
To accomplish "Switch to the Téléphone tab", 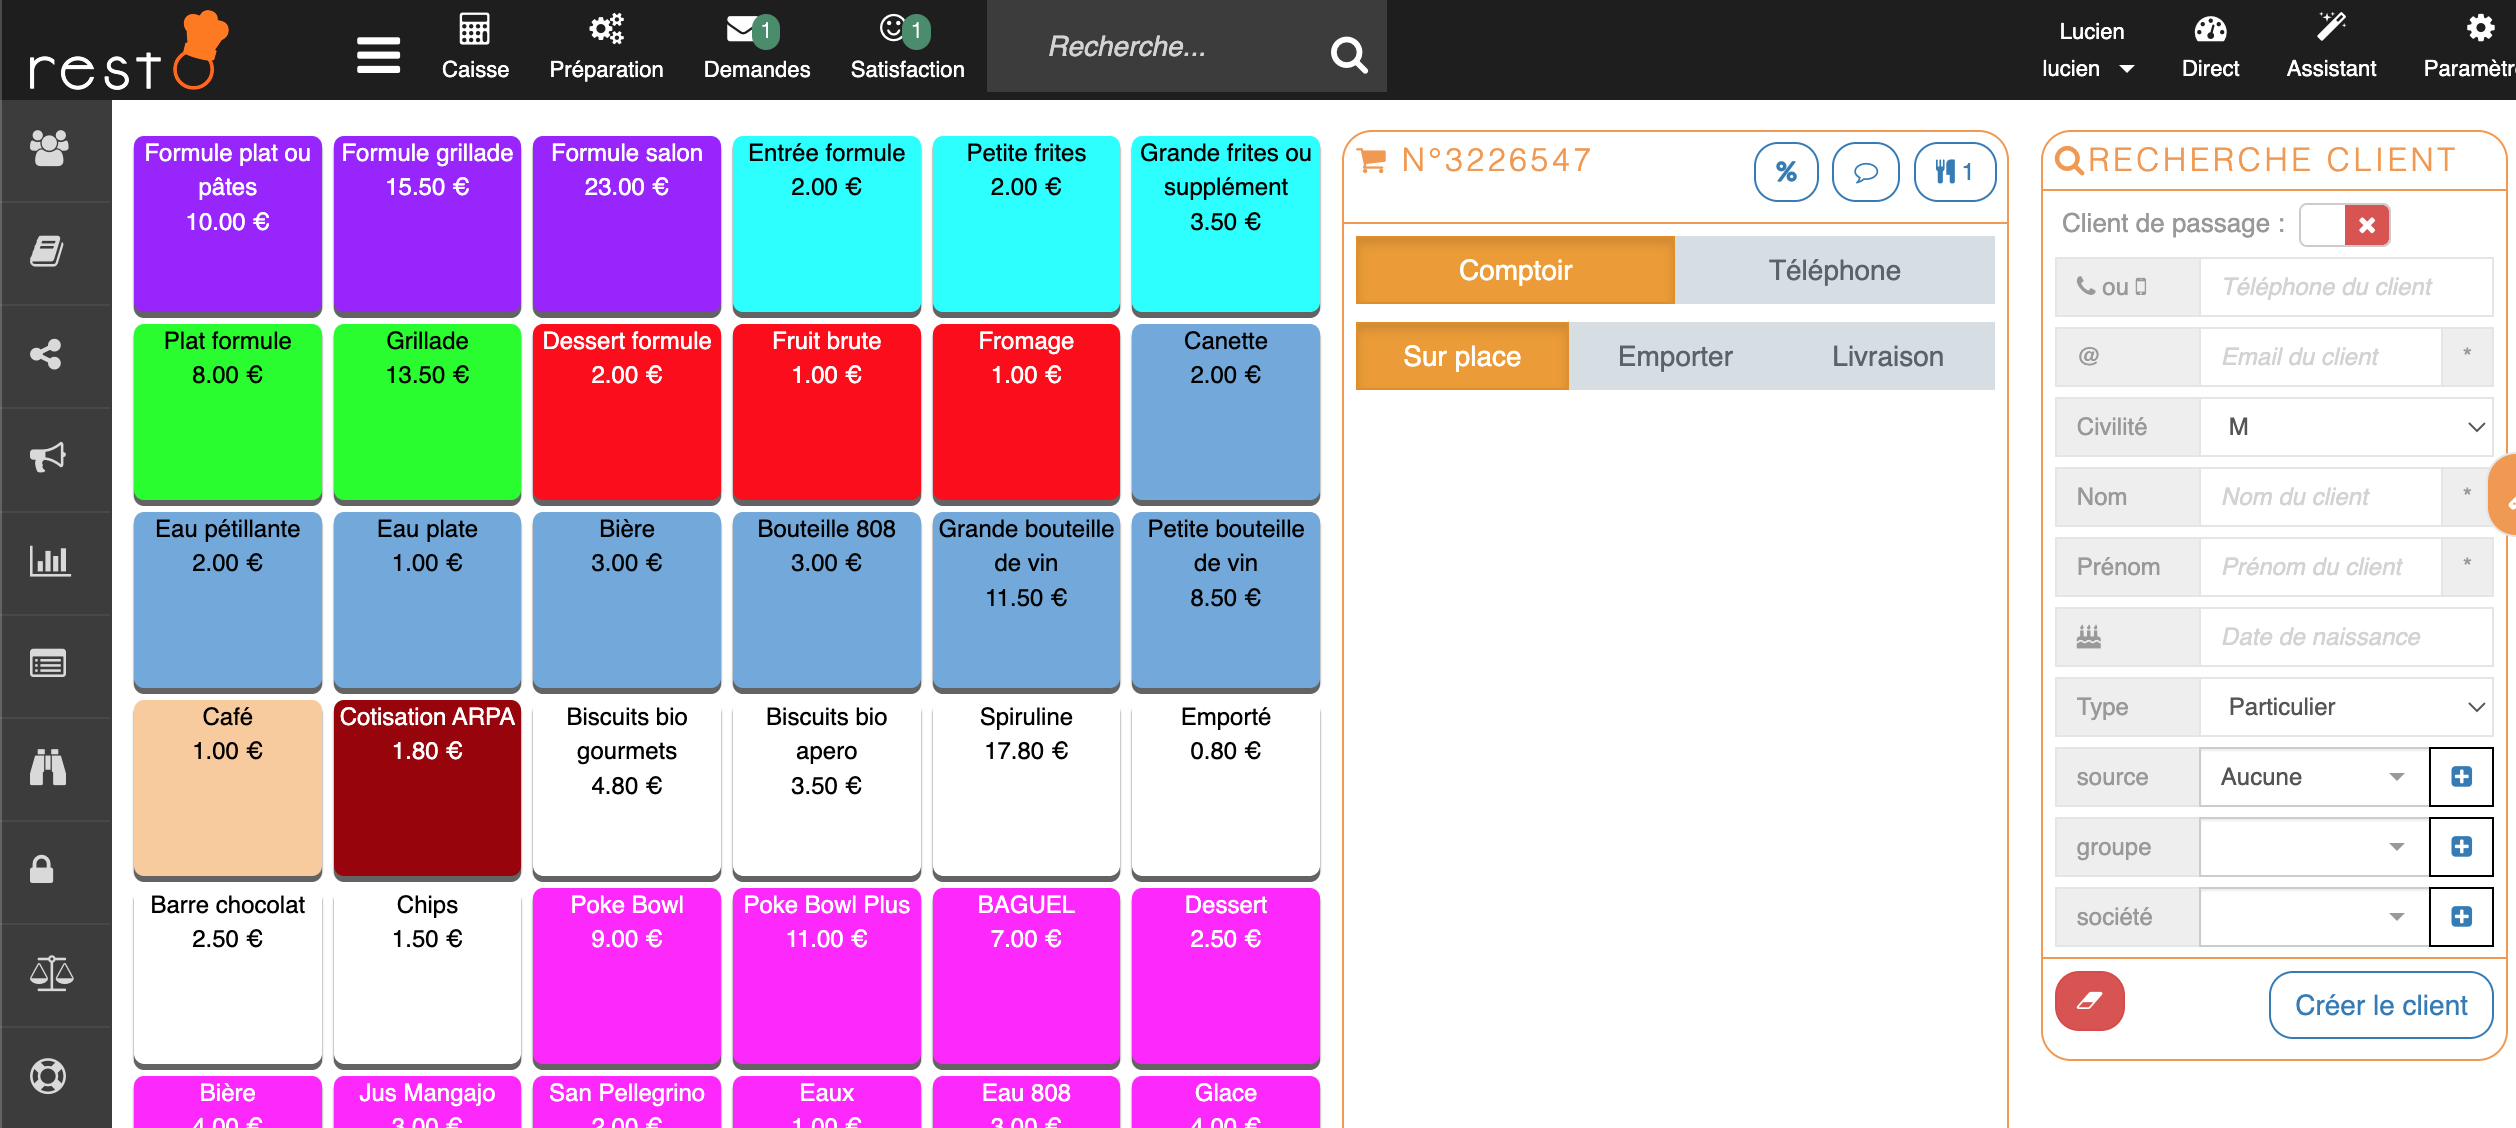I will pos(1834,270).
